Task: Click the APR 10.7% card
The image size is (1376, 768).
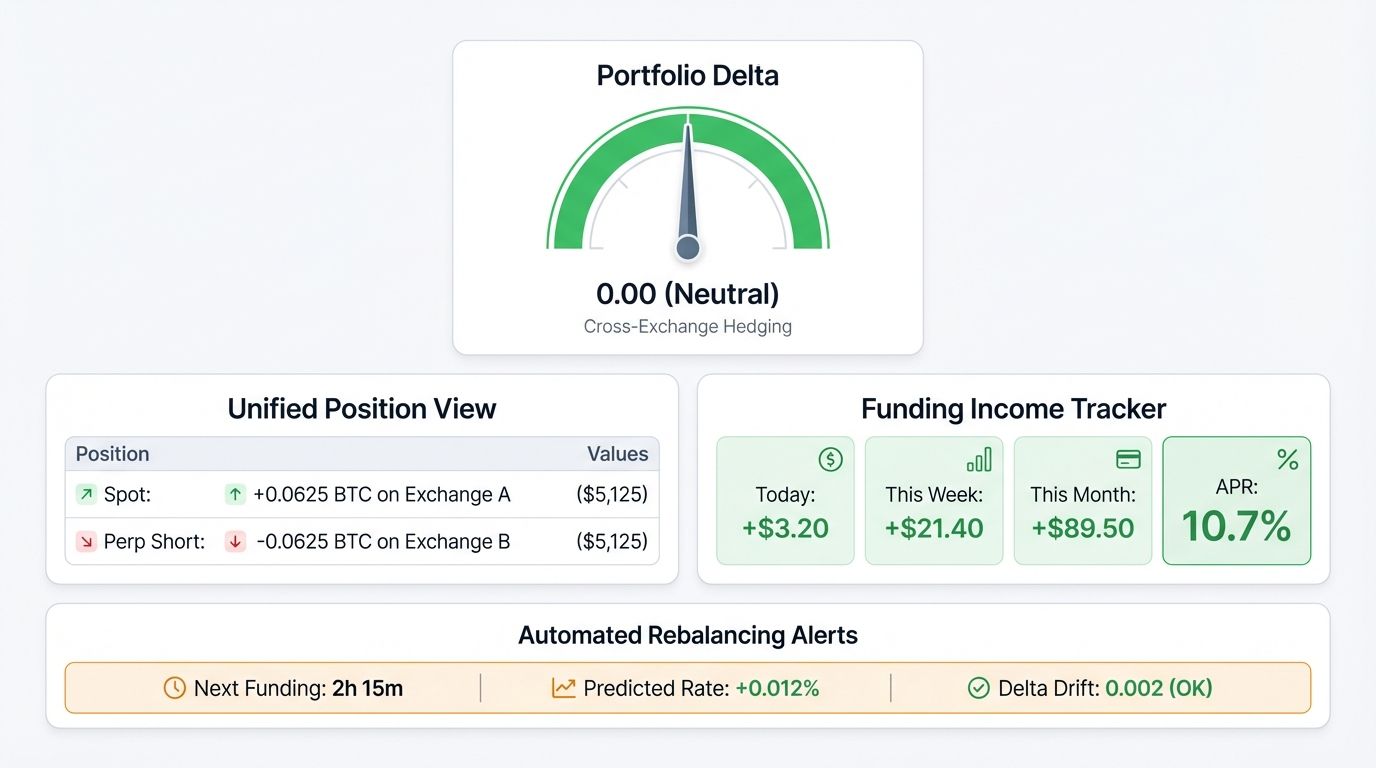Action: pos(1236,500)
